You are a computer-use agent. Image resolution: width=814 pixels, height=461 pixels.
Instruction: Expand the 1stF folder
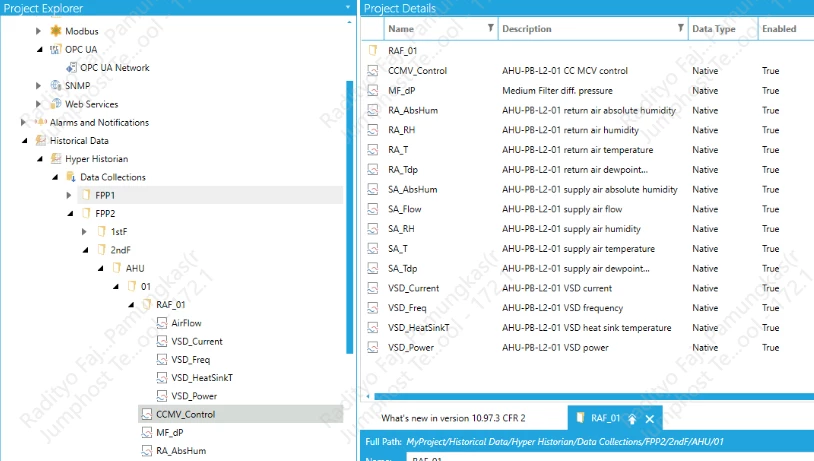(84, 232)
